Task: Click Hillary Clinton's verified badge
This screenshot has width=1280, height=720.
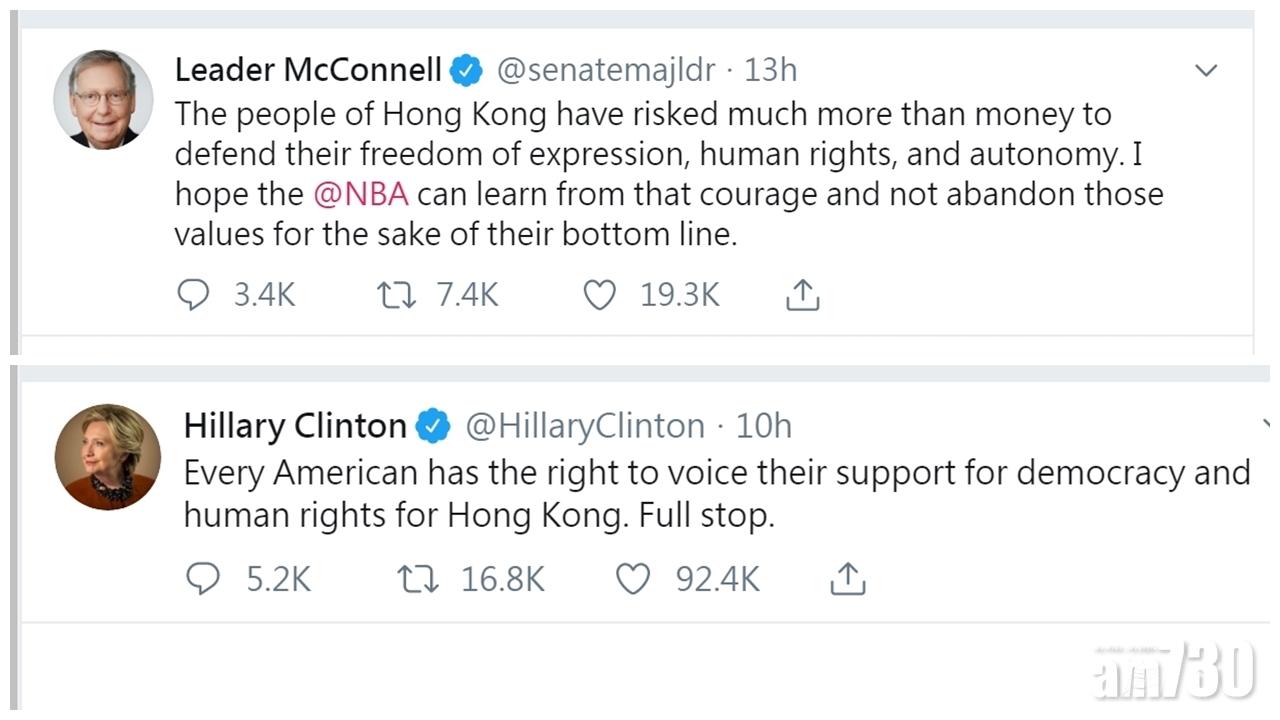Action: 433,426
